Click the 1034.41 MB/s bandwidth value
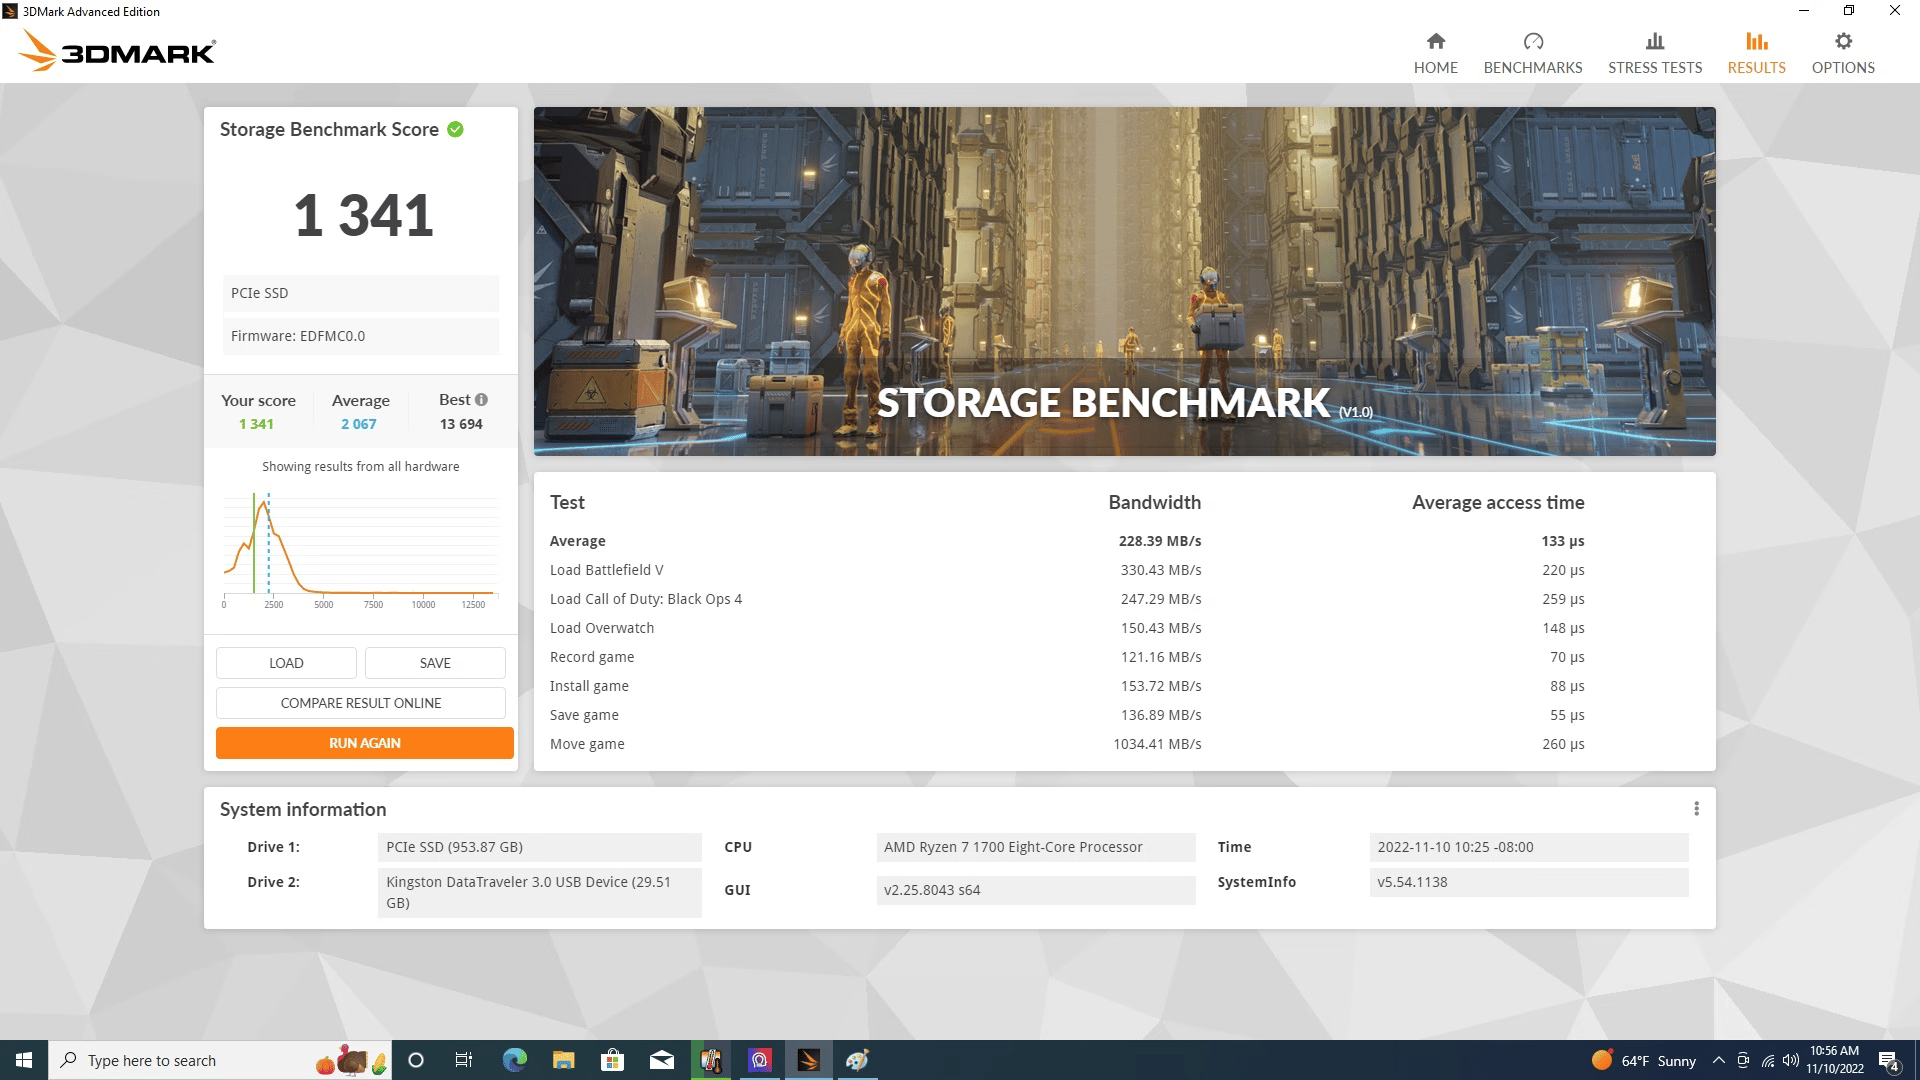 pyautogui.click(x=1157, y=744)
